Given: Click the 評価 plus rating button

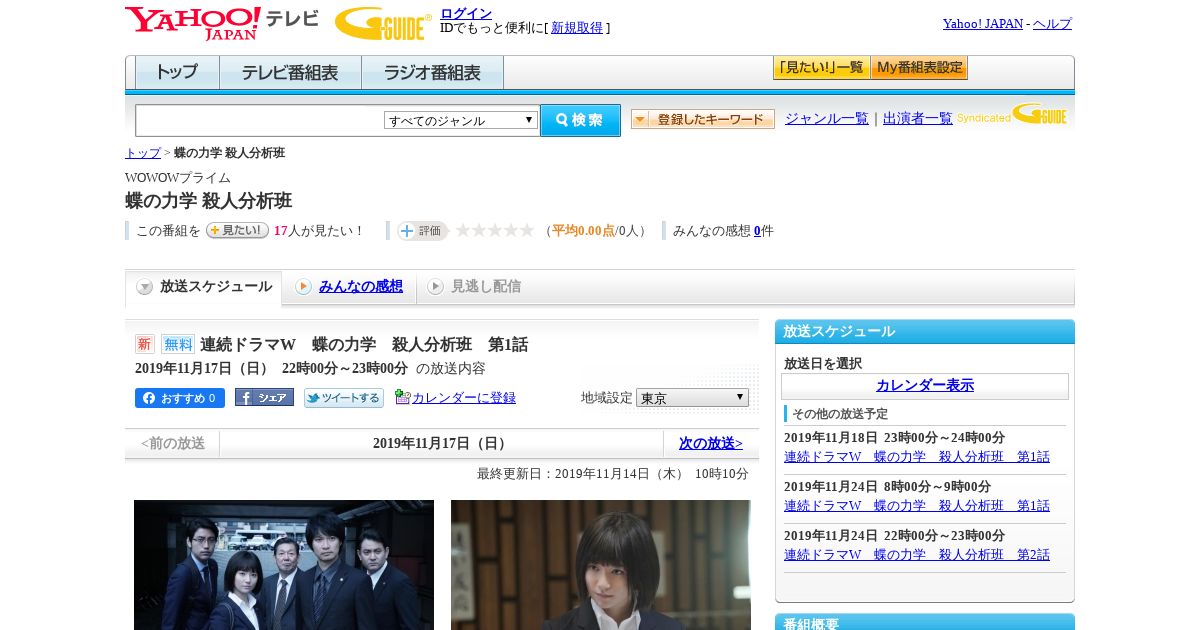Looking at the screenshot, I should [x=422, y=231].
